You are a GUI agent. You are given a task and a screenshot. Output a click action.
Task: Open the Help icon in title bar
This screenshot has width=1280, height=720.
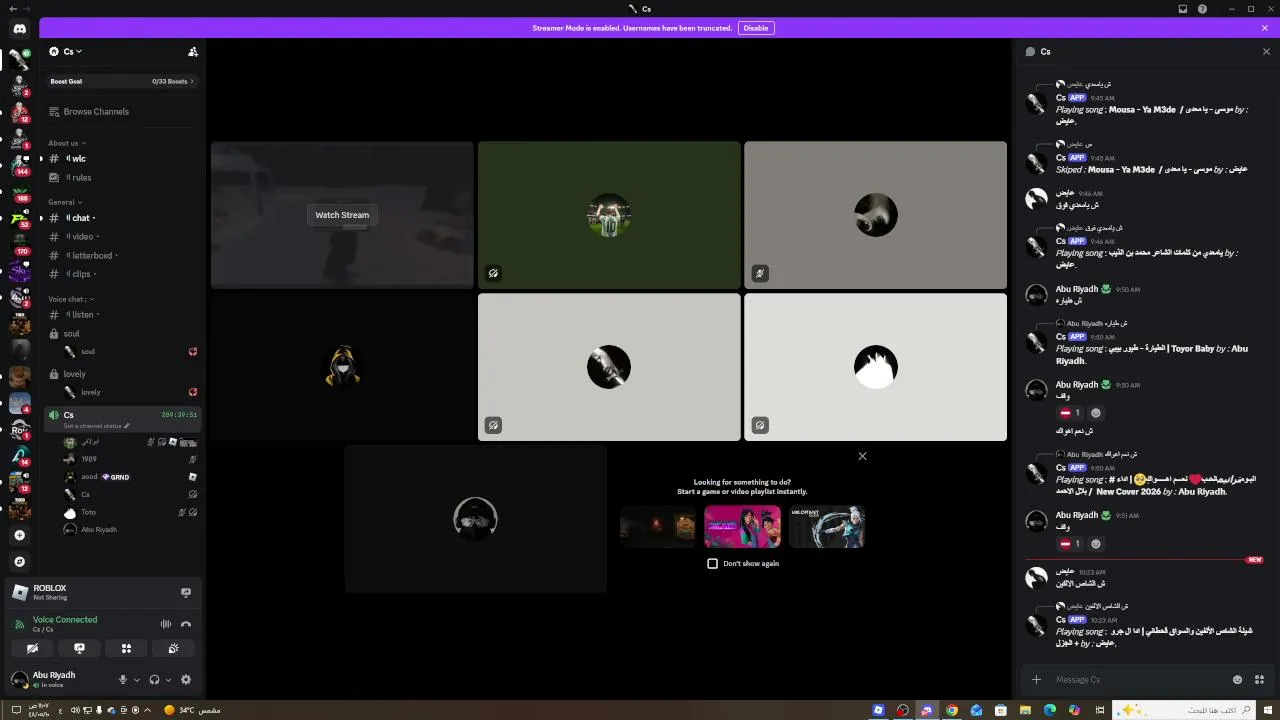click(1203, 9)
